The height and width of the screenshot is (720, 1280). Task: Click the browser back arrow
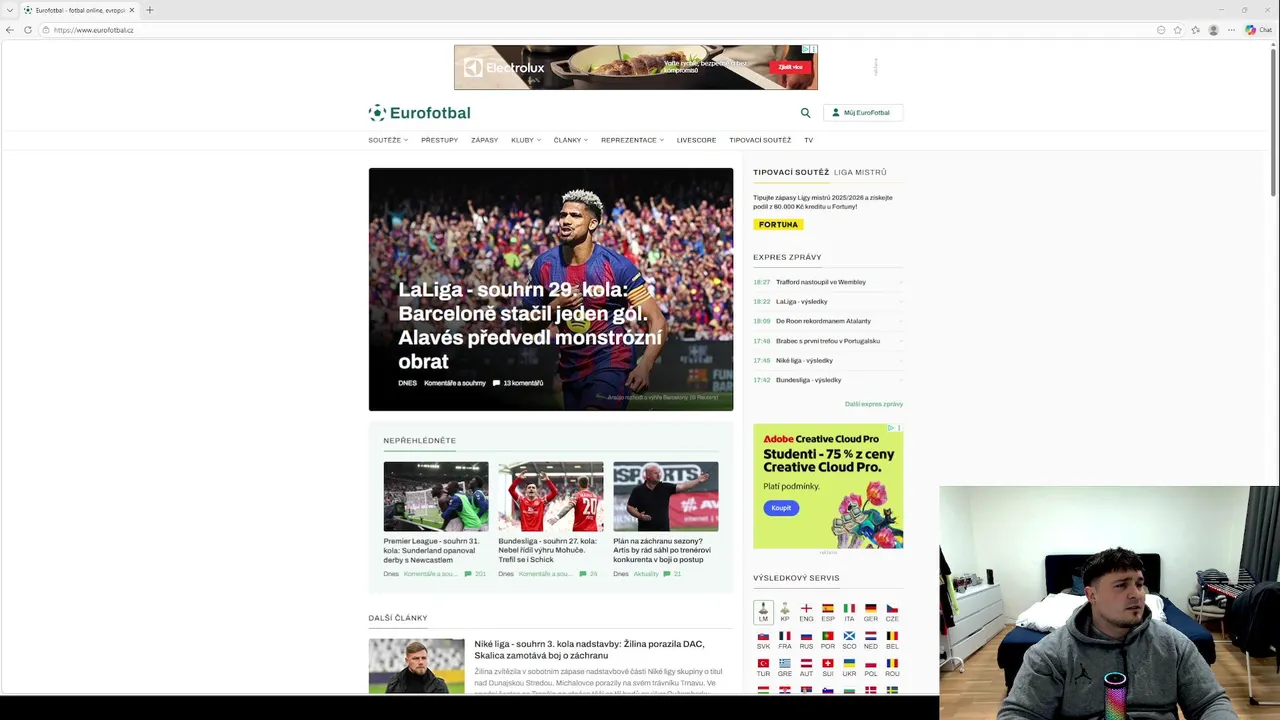point(10,30)
